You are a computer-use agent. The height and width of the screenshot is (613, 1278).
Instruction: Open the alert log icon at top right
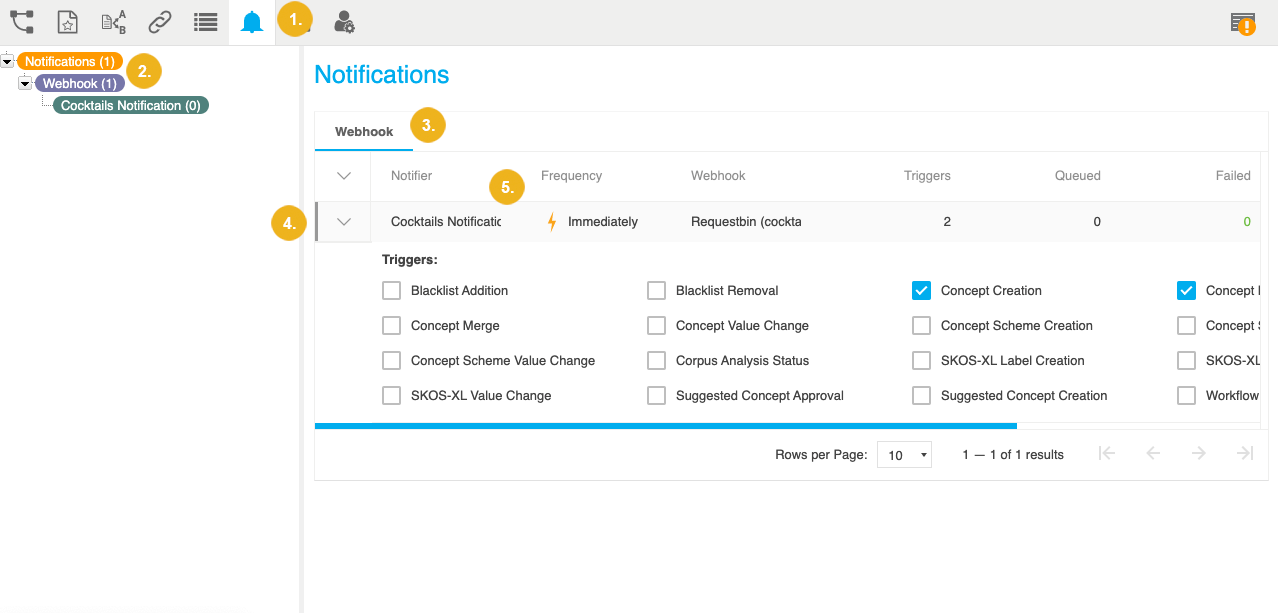point(1242,21)
